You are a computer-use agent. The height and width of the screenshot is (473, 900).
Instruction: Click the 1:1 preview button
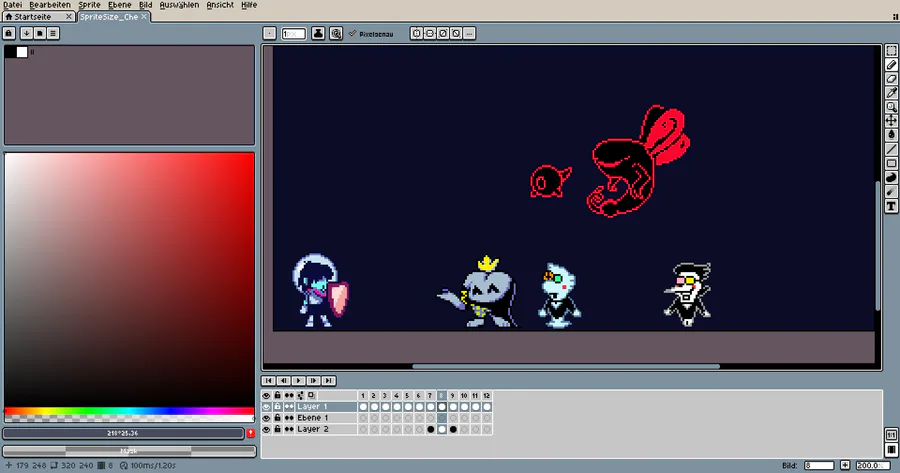click(891, 435)
